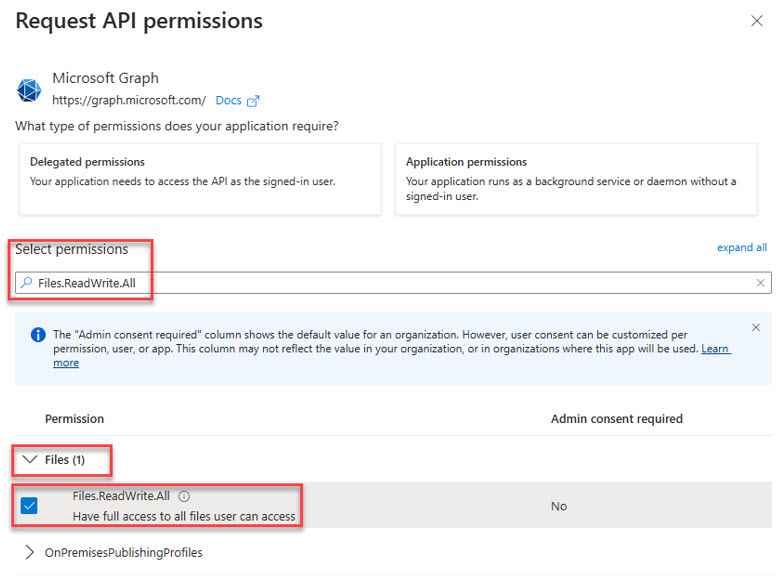778x582 pixels.
Task: Show info tooltip next to Files.ReadWrite.All
Action: pos(184,496)
